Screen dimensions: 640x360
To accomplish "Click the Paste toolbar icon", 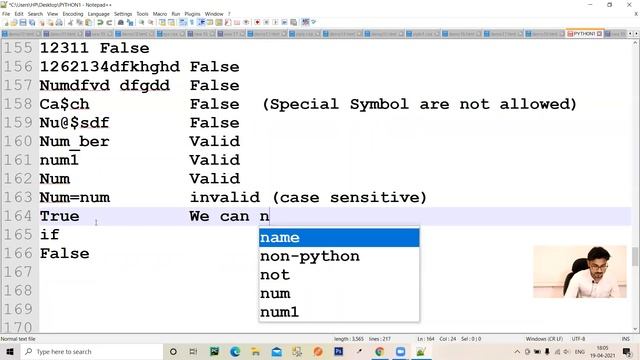I will coord(88,22).
